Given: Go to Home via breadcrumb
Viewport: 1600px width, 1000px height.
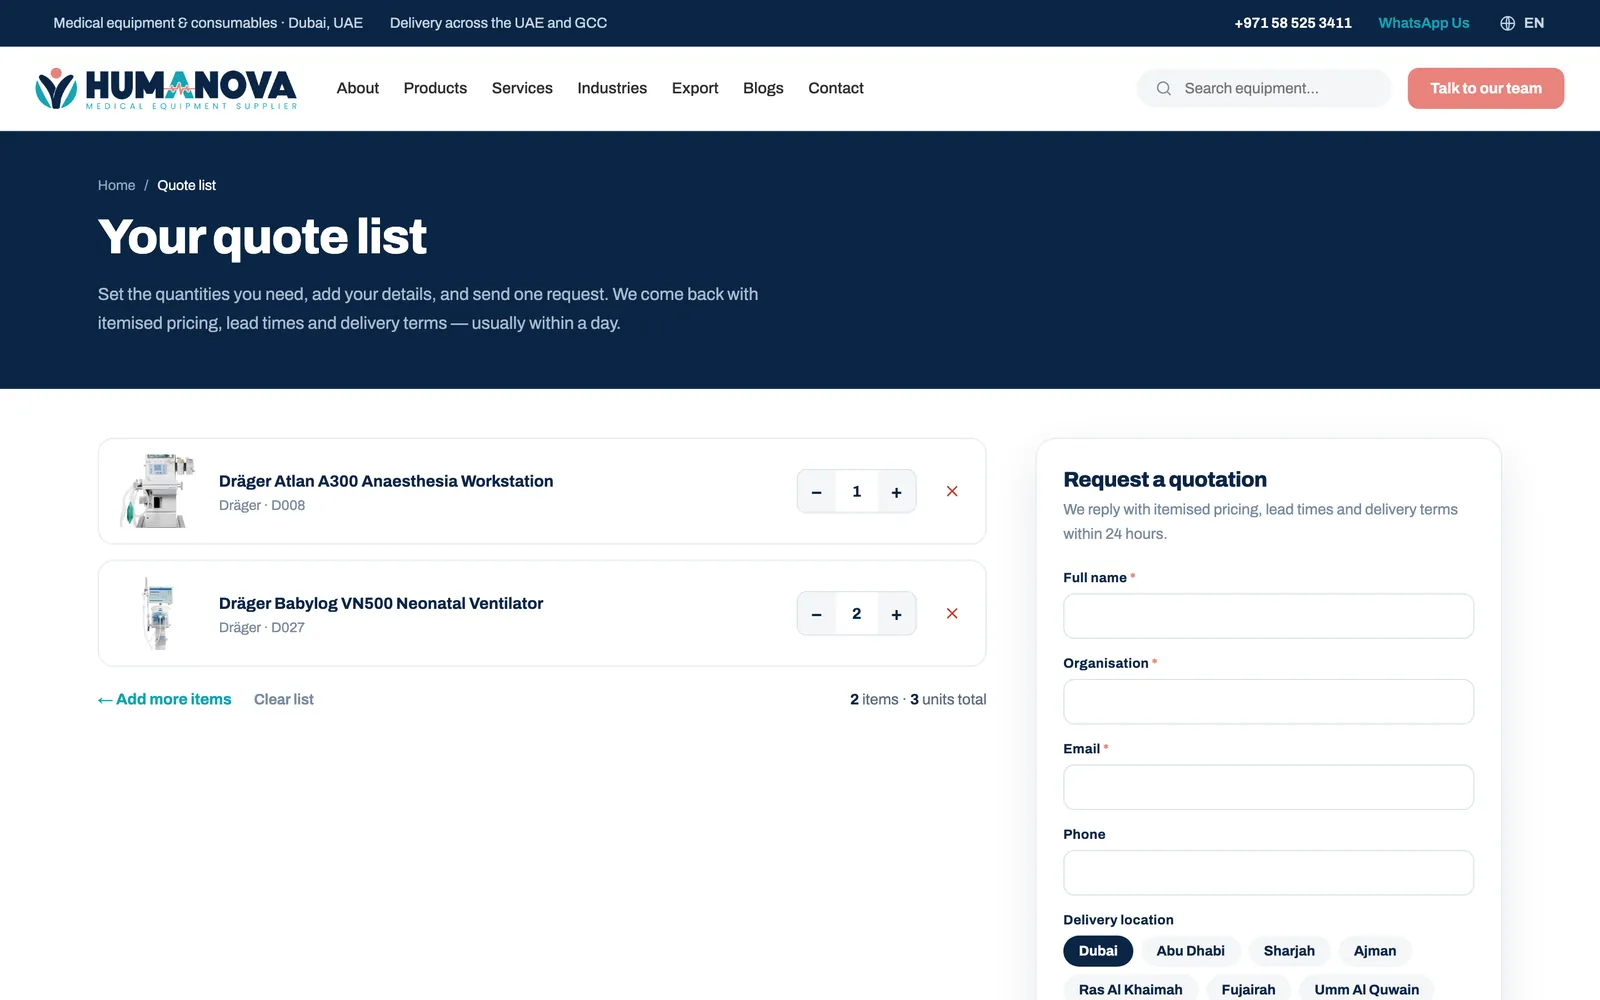Looking at the screenshot, I should [116, 185].
